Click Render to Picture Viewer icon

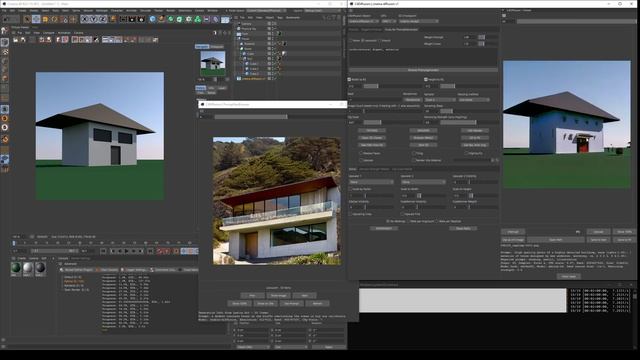tap(132, 19)
